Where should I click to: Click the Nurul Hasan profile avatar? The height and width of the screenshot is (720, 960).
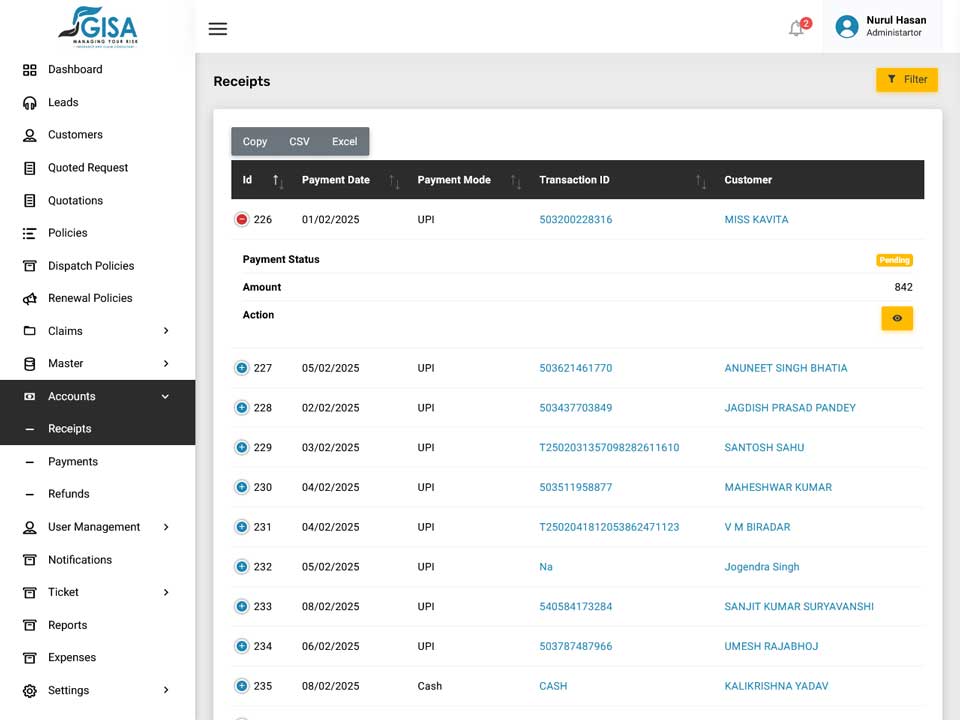click(x=847, y=26)
